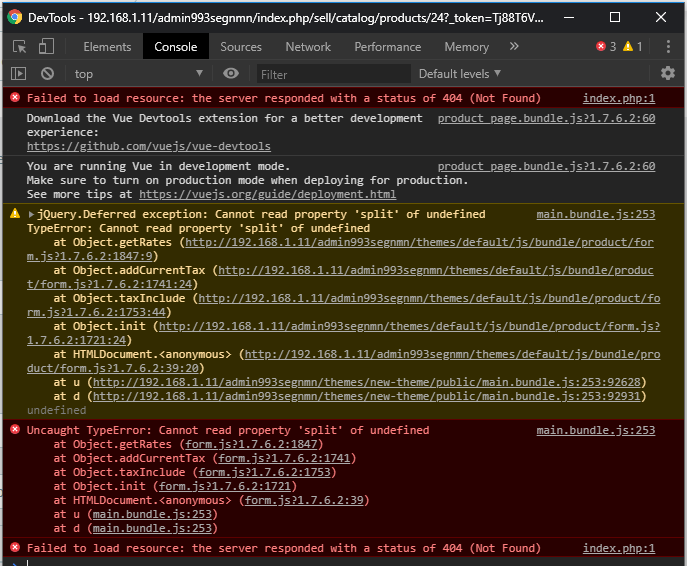Screen dimensions: 687x566
Task: Minimize the DevTools window
Action: click(x=569, y=18)
